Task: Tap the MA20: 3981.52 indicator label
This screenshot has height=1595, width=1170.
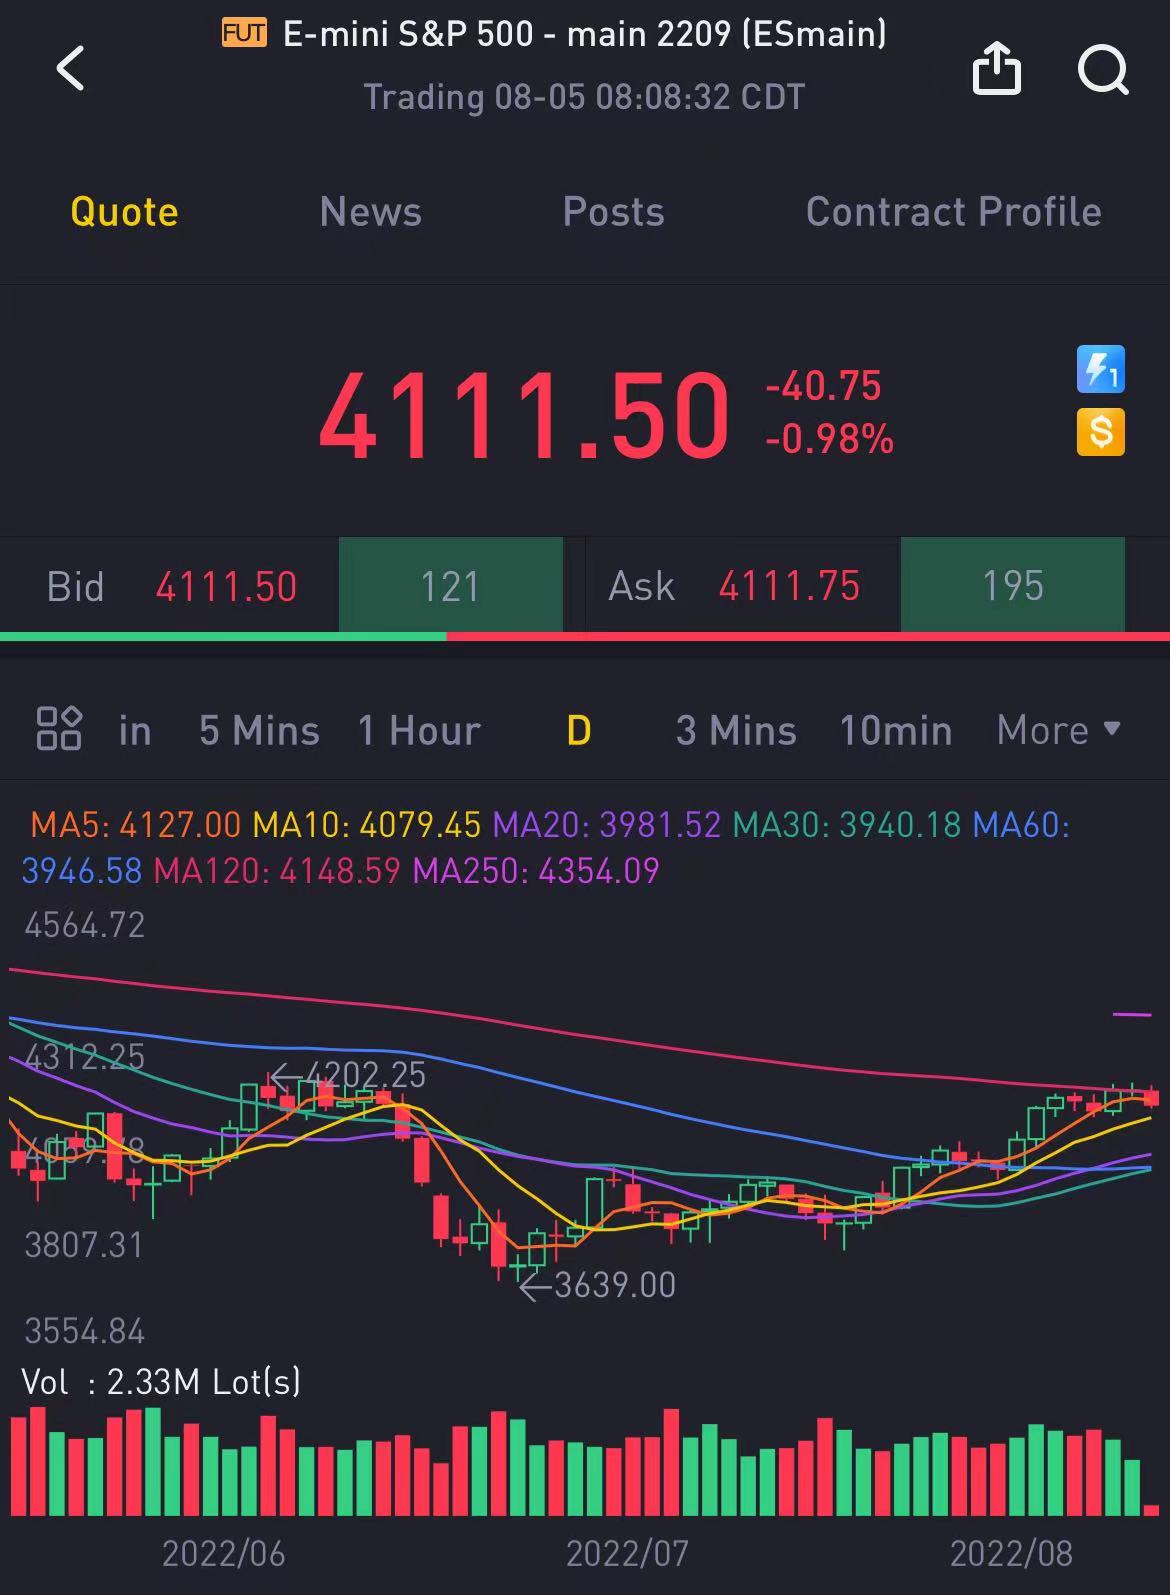Action: pos(607,825)
